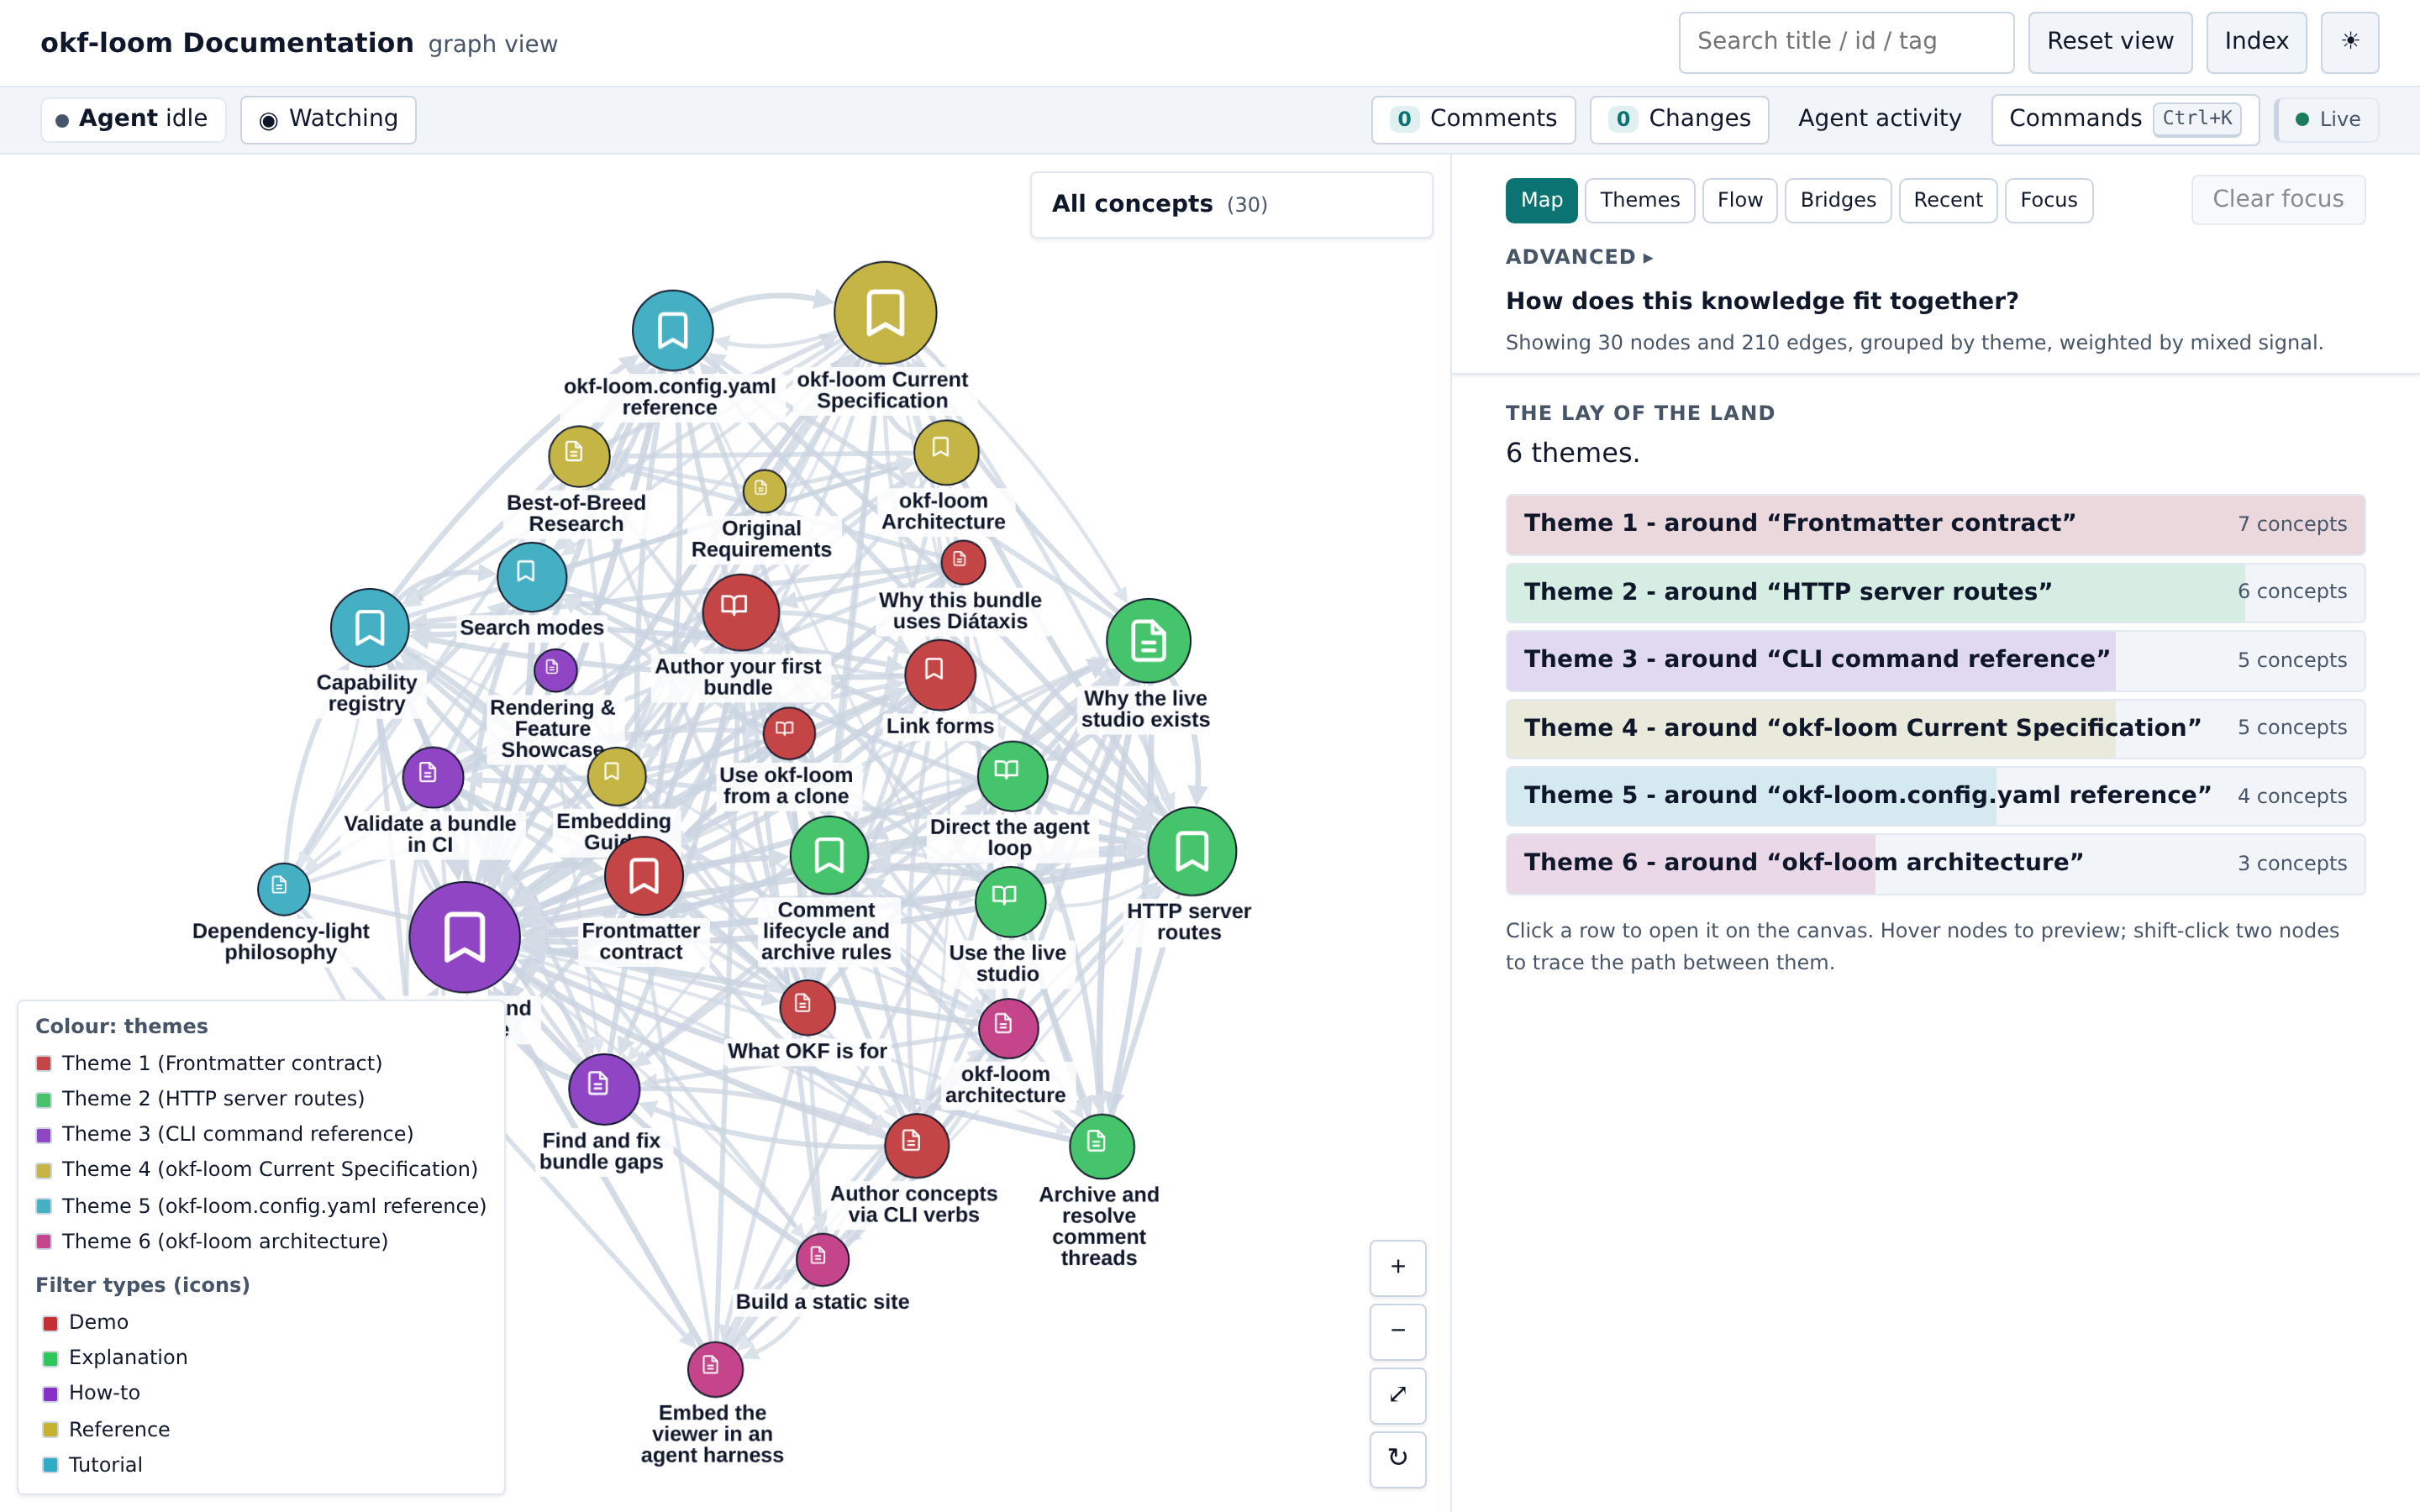Click the Archive and resolve comment threads node
Viewport: 2420px width, 1512px height.
1101,1146
